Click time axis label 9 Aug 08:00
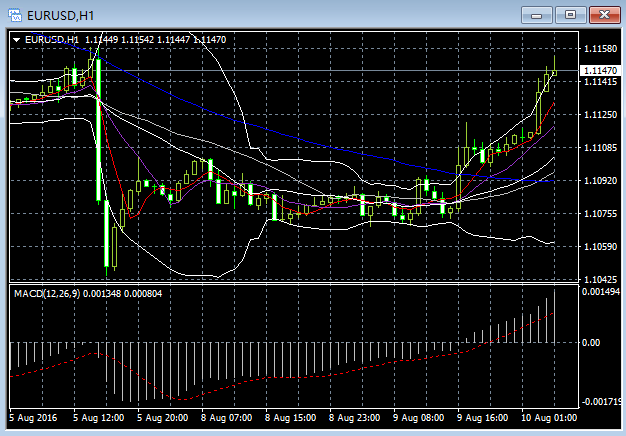Viewport: 626px width, 436px height. coord(418,418)
